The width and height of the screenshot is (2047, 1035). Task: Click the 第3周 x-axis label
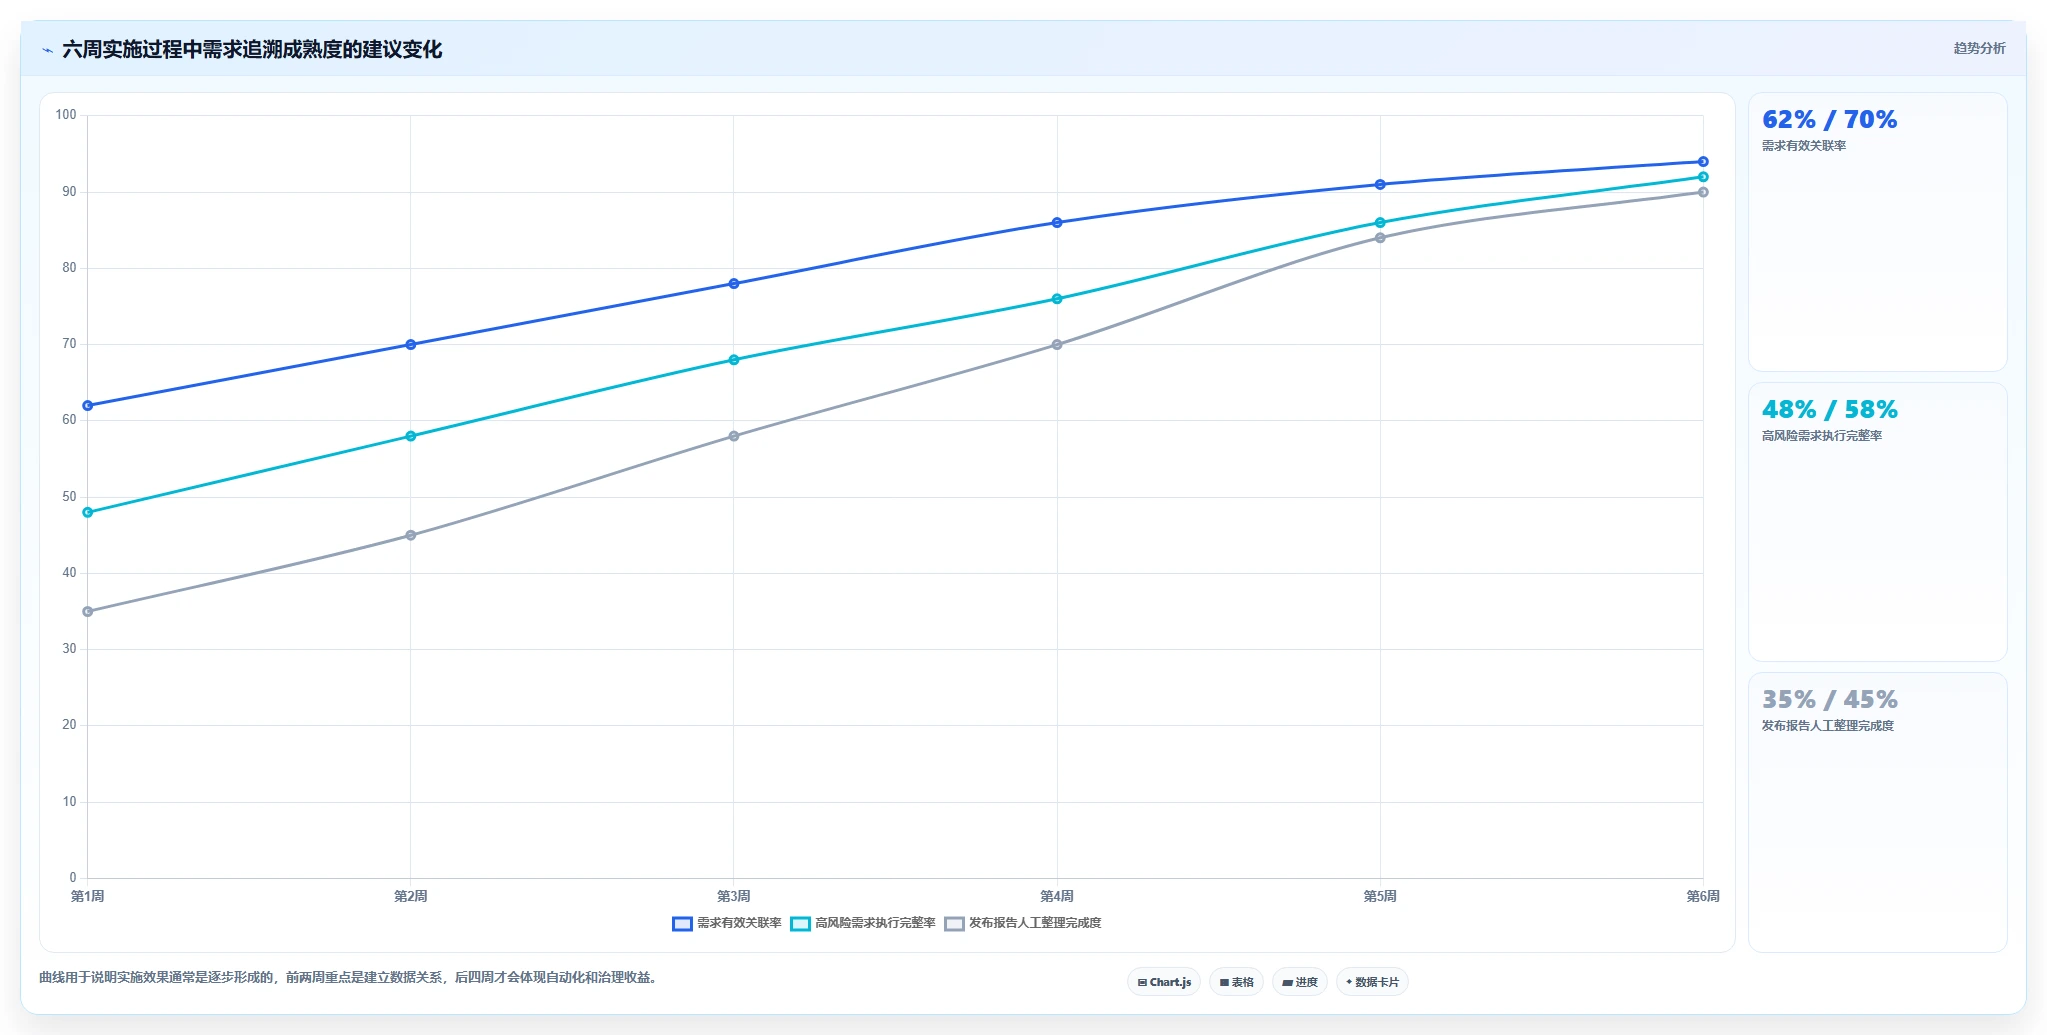point(734,896)
